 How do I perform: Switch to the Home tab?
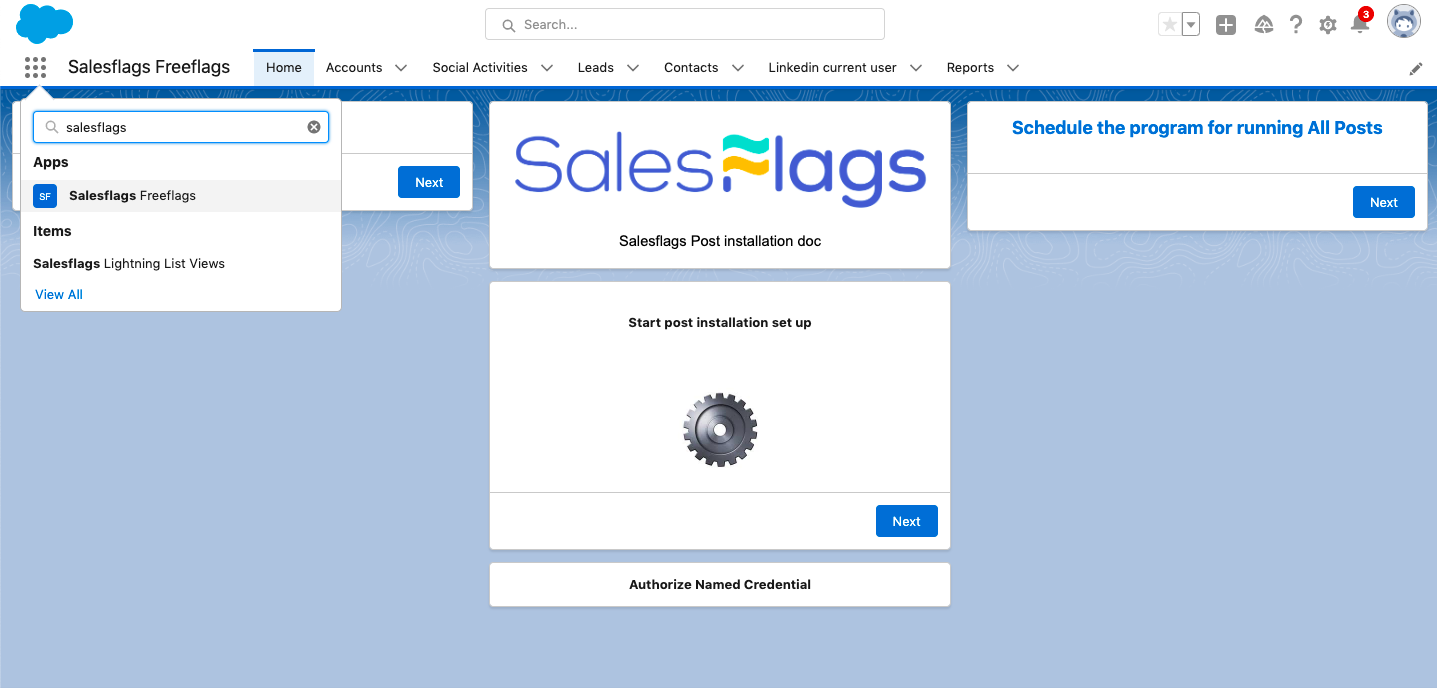point(284,68)
